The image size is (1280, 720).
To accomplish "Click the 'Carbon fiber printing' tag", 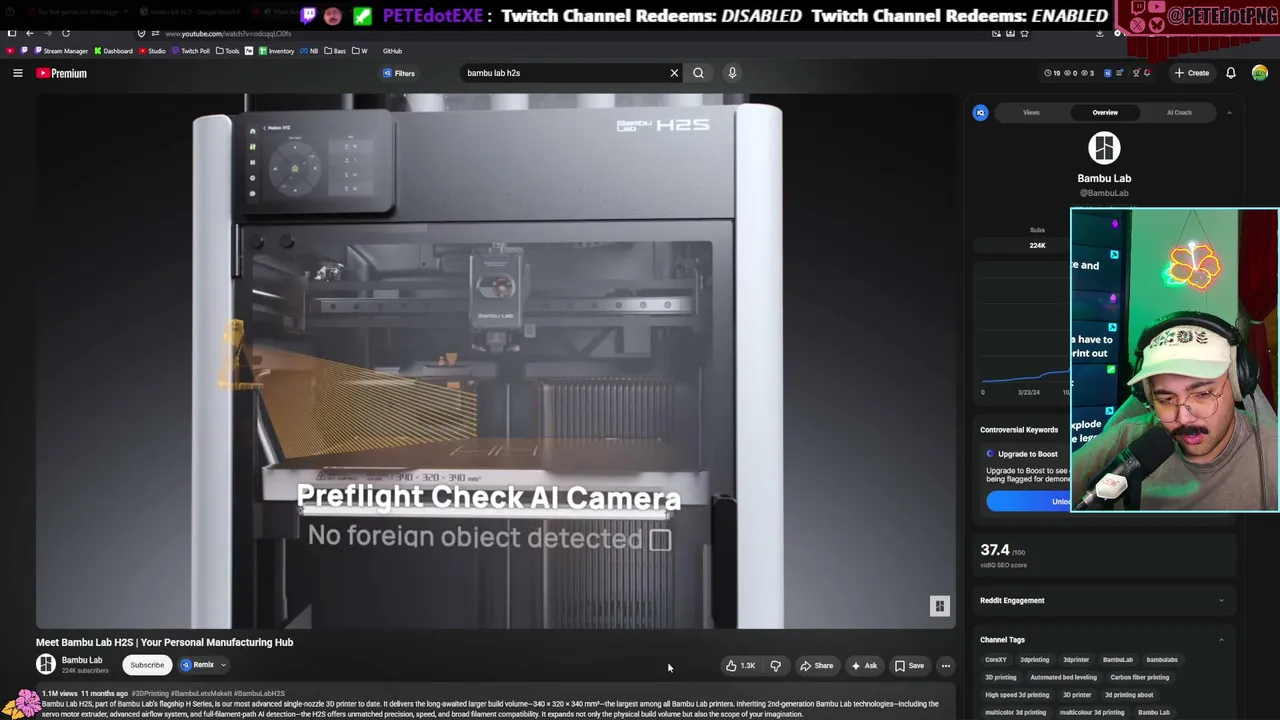I will pos(1140,677).
